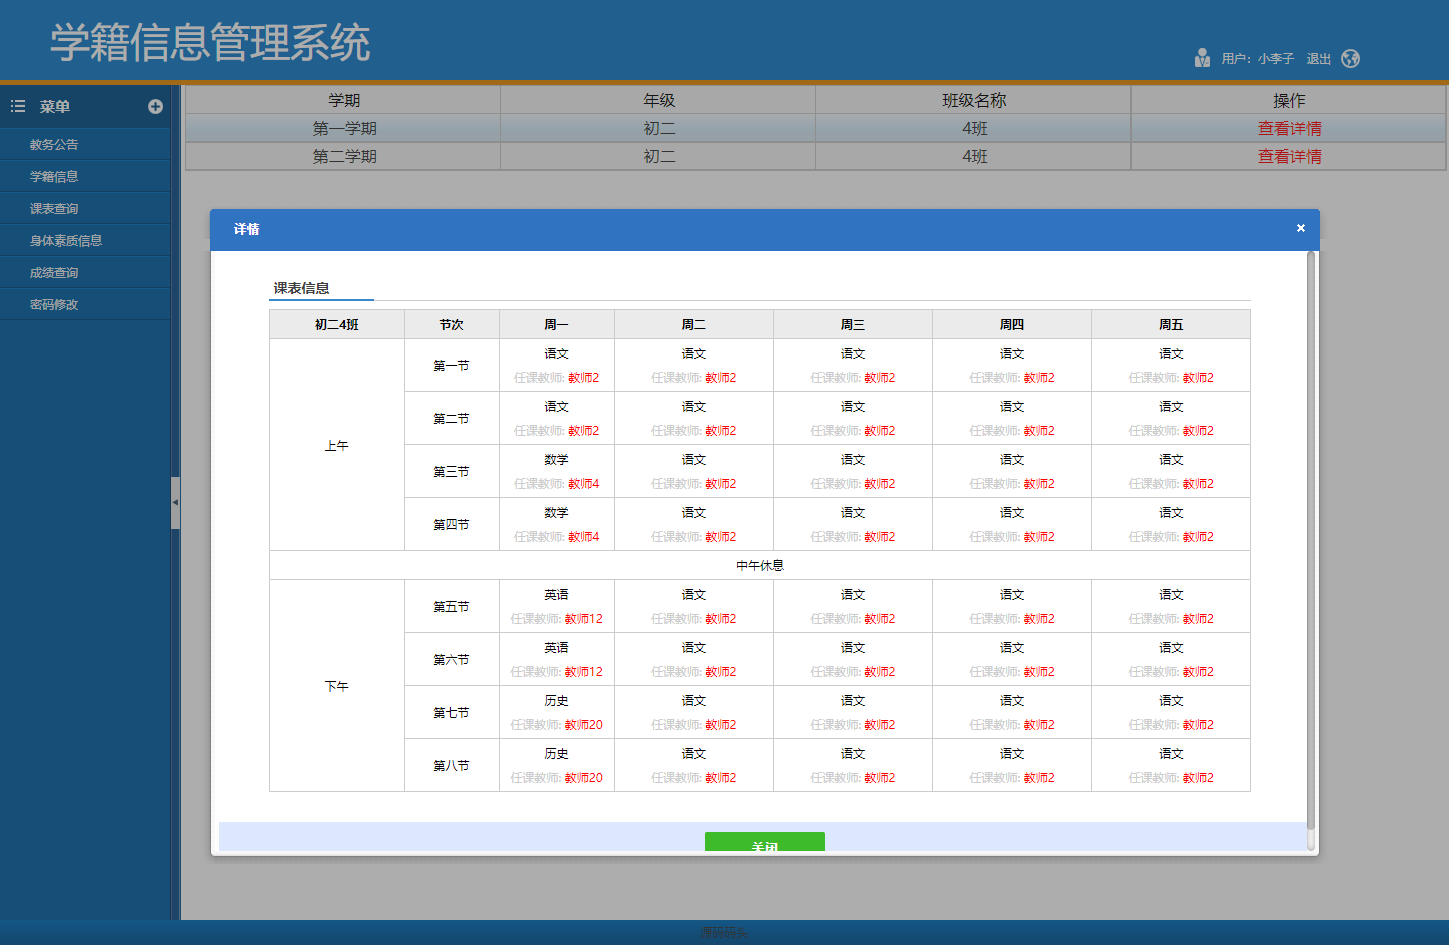The image size is (1449, 945).
Task: Click the user avatar icon in header
Action: (1202, 58)
